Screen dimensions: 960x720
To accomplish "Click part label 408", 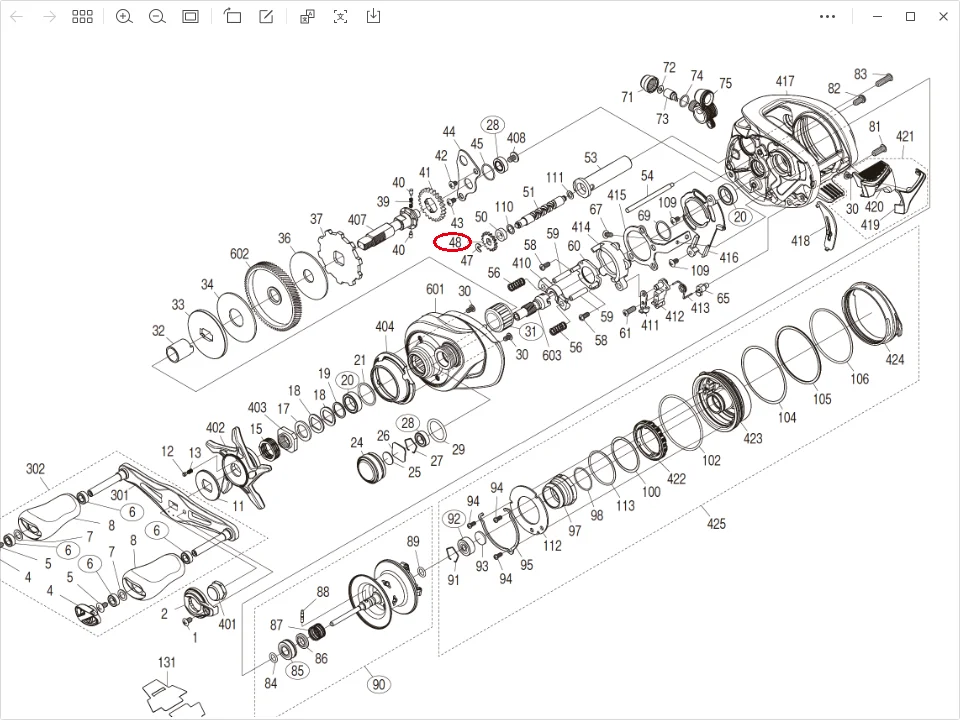I will [516, 138].
